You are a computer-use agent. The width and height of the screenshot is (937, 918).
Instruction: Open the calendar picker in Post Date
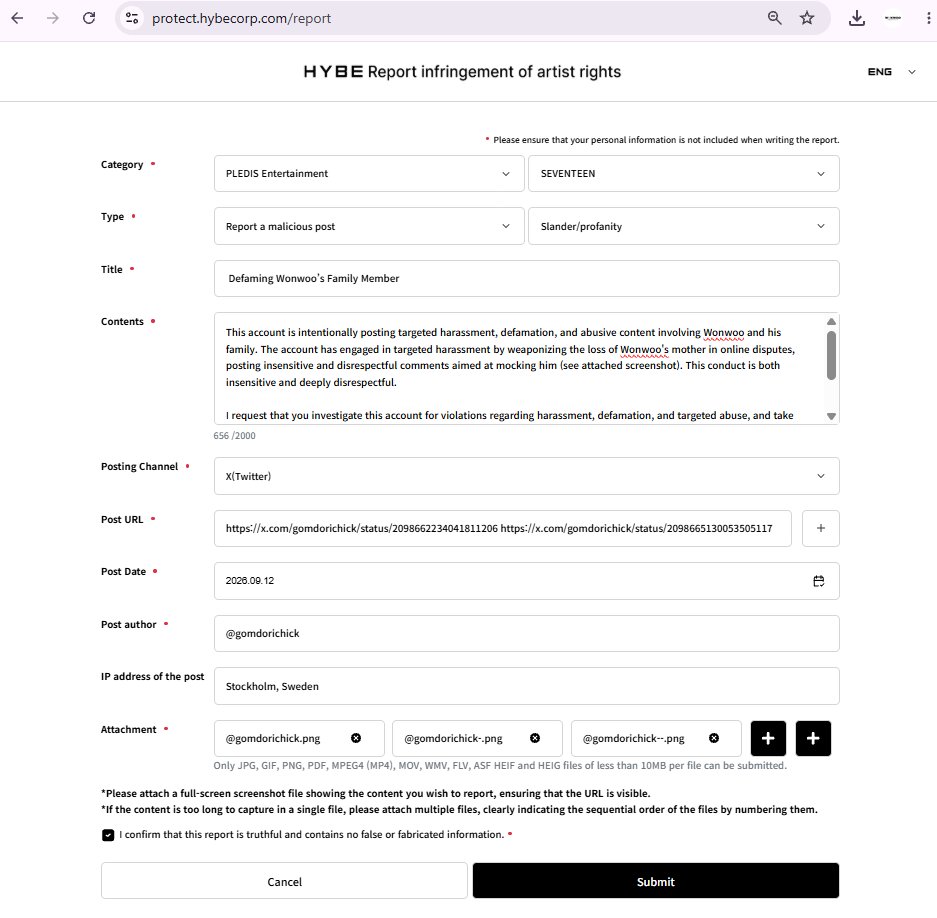tap(819, 581)
